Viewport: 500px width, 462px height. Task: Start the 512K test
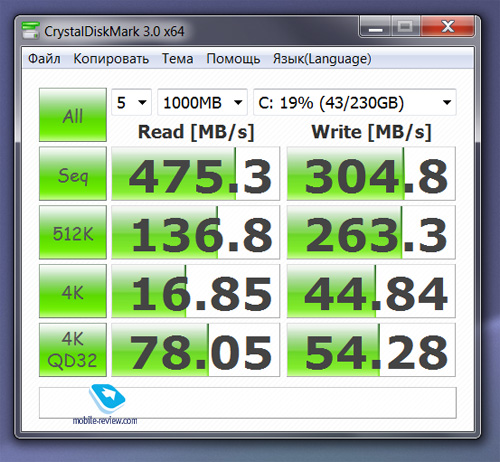tap(73, 232)
